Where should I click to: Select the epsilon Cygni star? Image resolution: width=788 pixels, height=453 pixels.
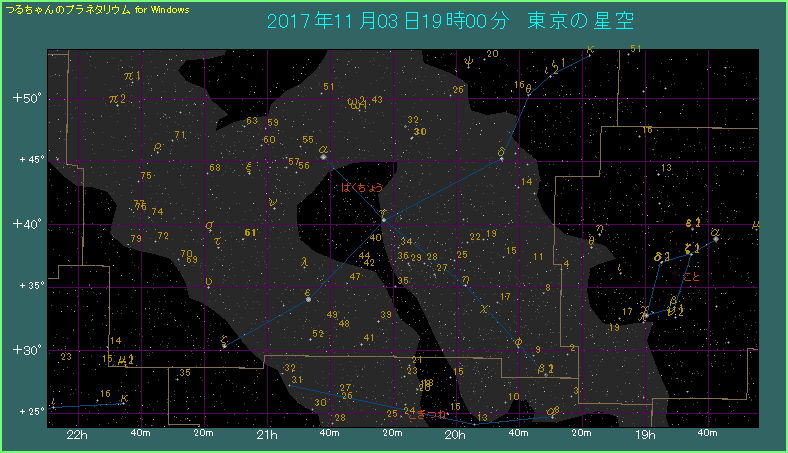click(x=308, y=299)
